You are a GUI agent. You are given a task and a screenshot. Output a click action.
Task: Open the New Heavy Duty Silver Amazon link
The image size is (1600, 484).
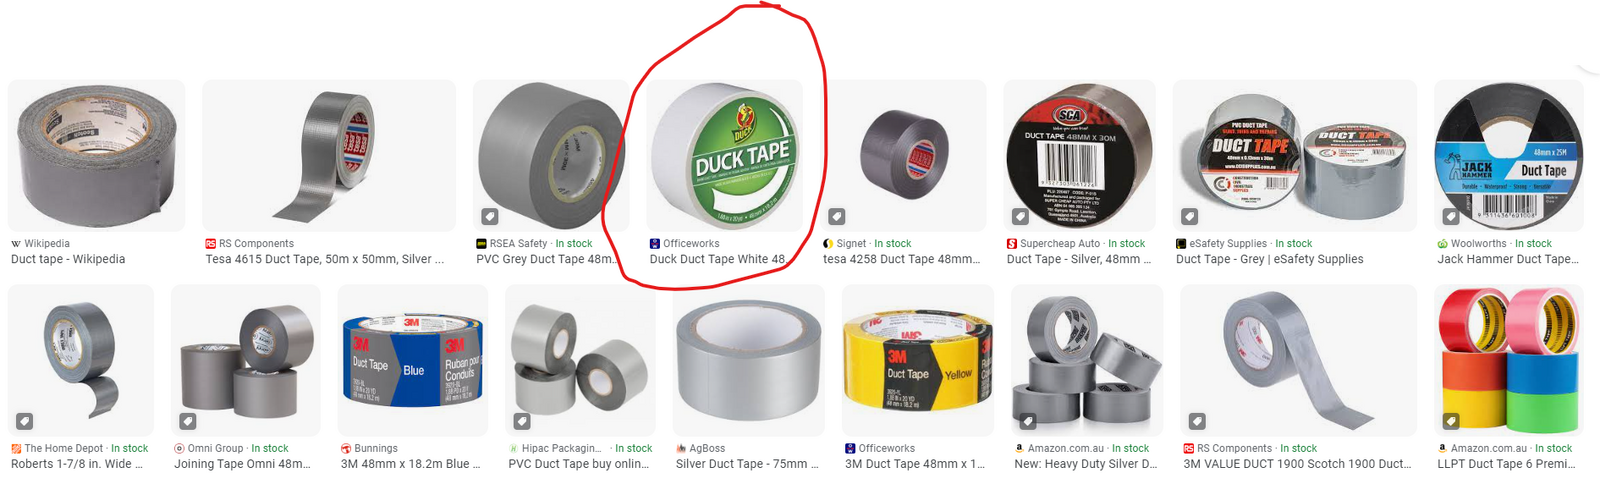pyautogui.click(x=1085, y=464)
